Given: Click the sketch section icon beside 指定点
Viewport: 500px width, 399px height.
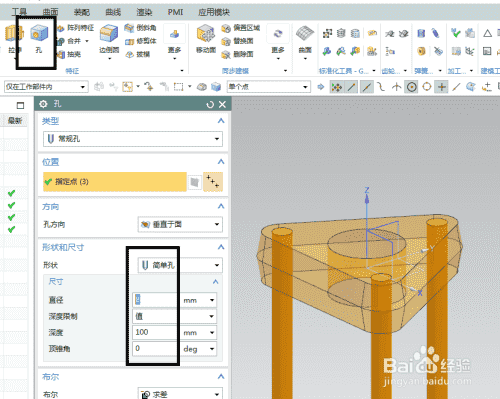Looking at the screenshot, I should click(x=195, y=182).
